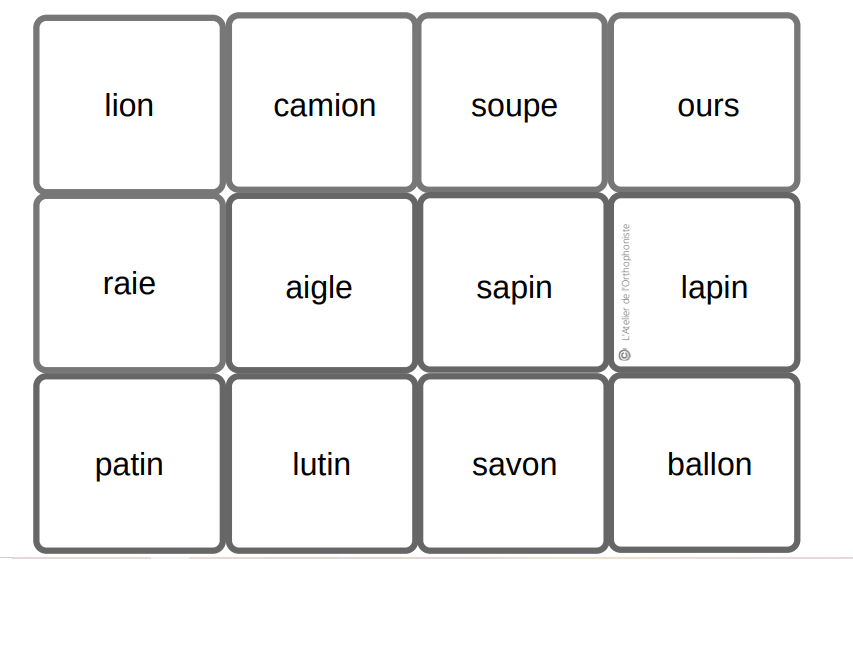
Task: Click the thick gray border of the ballon card
Action: [796, 462]
